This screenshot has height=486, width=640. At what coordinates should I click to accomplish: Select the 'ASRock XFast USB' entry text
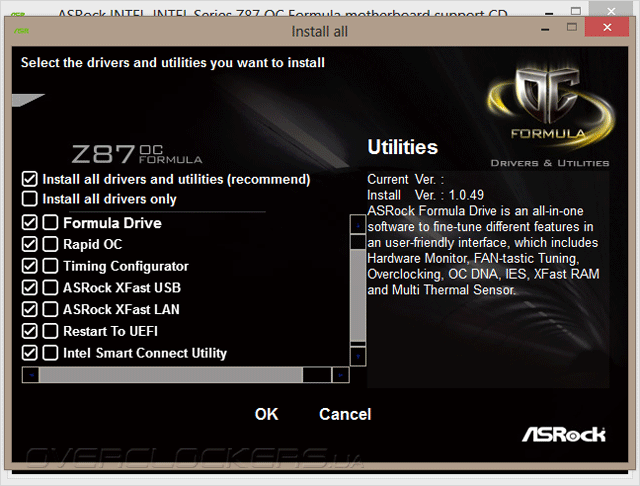[x=122, y=288]
